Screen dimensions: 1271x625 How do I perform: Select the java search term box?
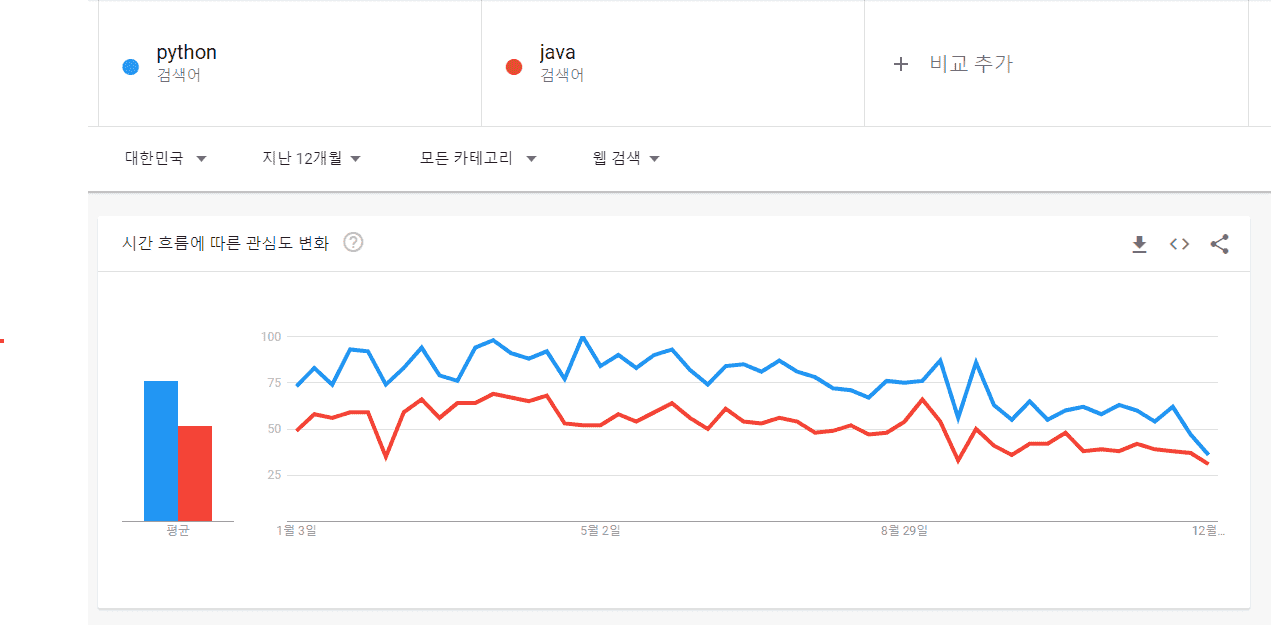click(x=672, y=62)
